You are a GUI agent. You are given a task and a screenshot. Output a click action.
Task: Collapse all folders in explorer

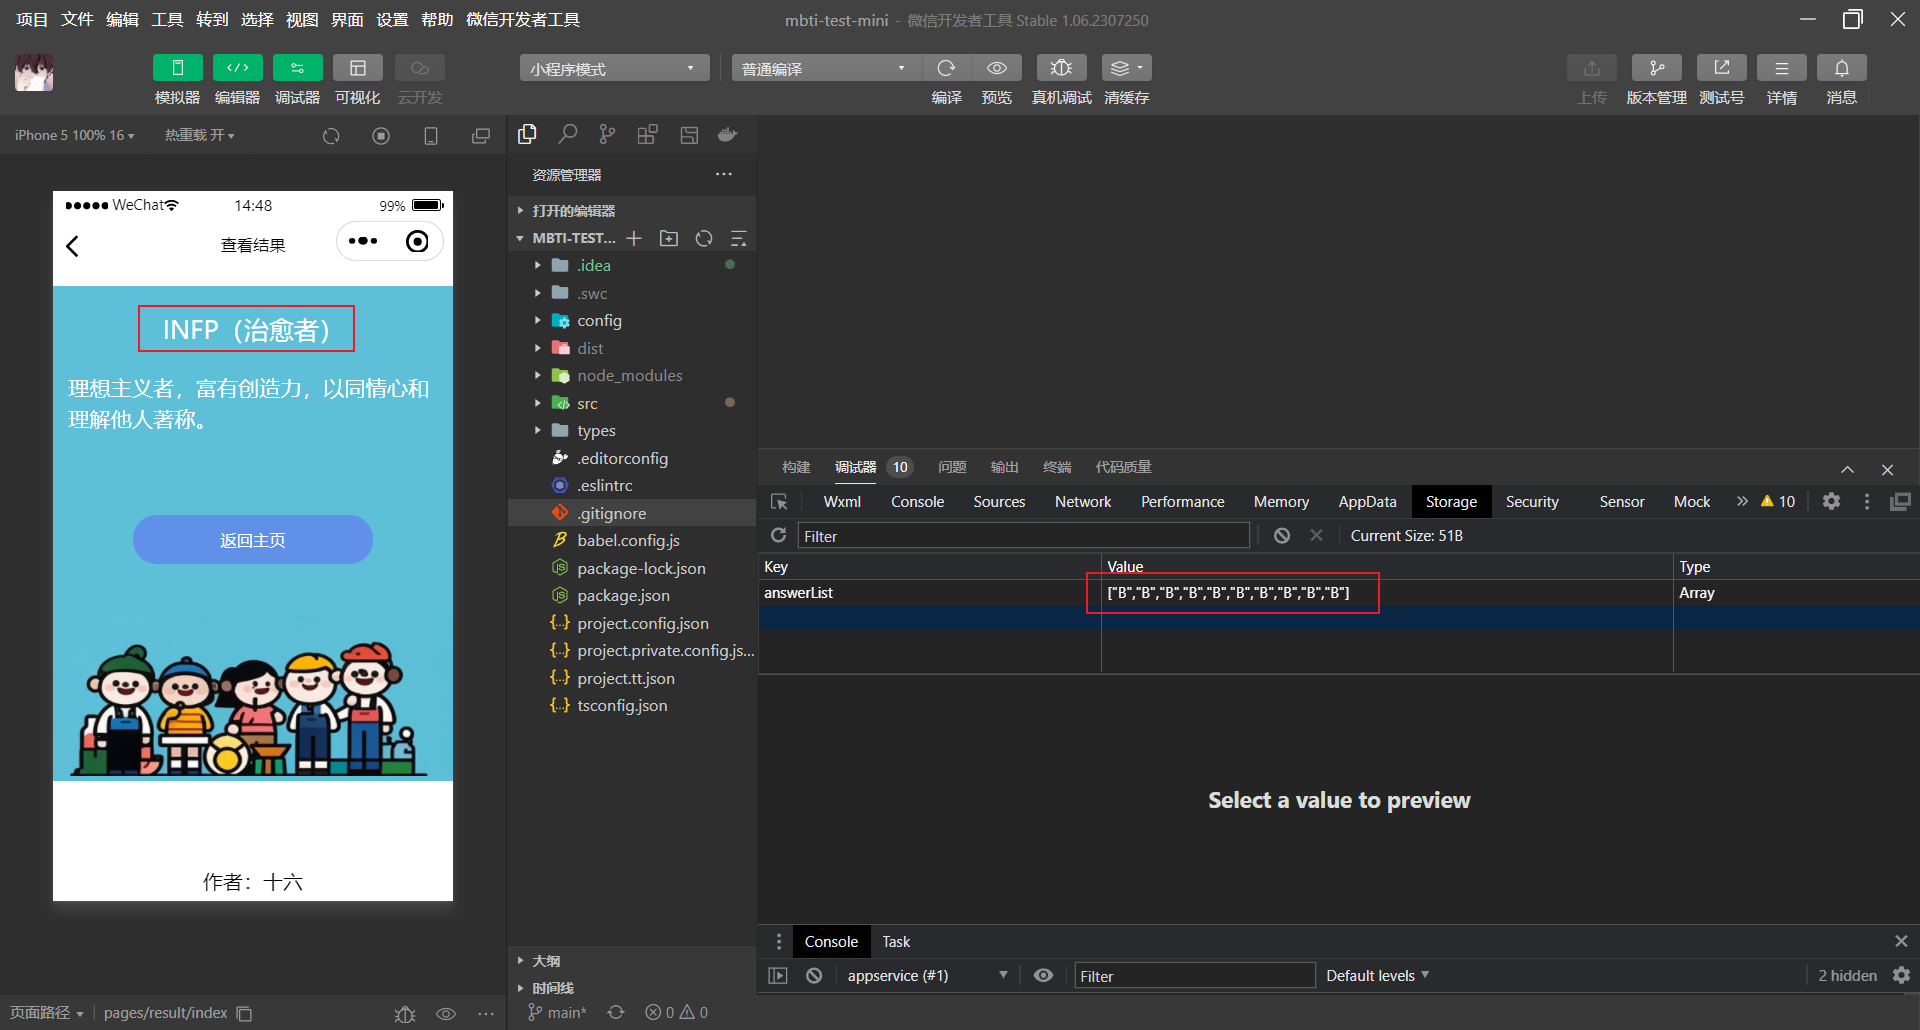coord(739,238)
